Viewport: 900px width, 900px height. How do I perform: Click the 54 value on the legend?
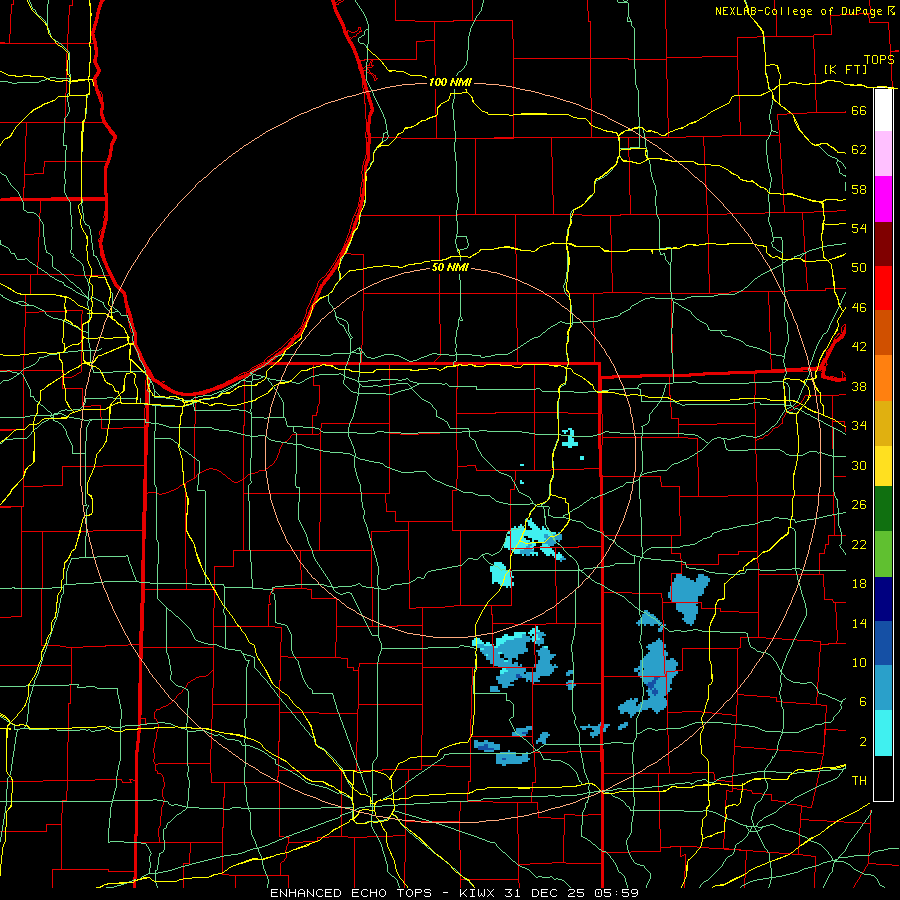pyautogui.click(x=859, y=228)
